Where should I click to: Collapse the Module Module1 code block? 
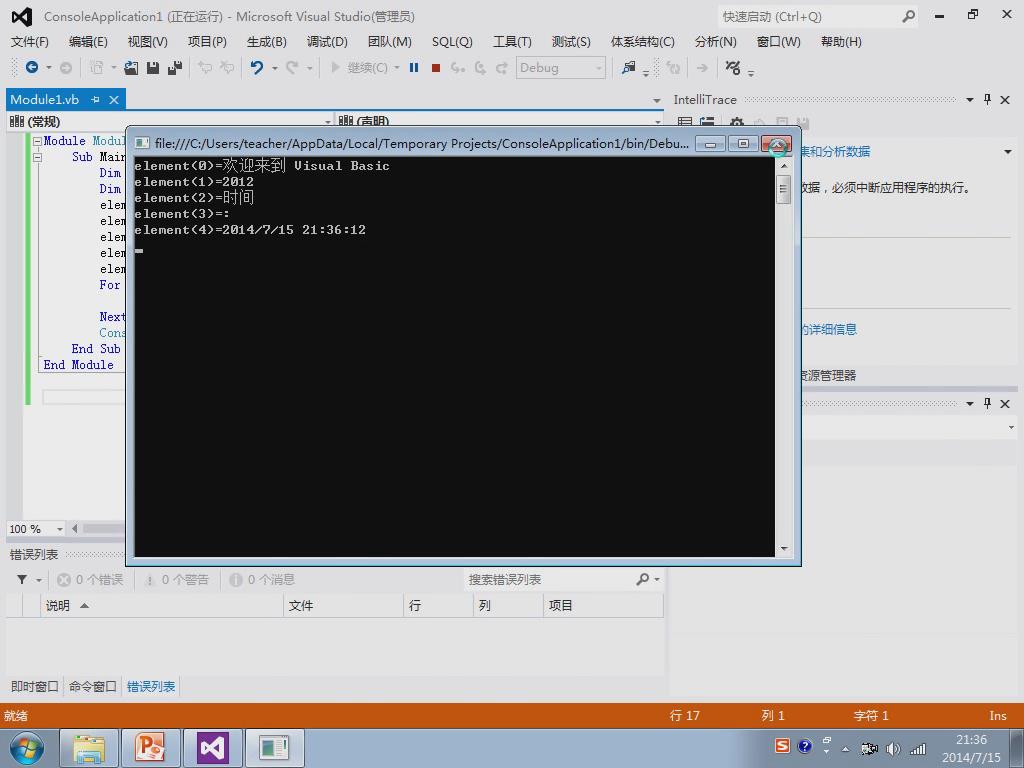(x=37, y=141)
